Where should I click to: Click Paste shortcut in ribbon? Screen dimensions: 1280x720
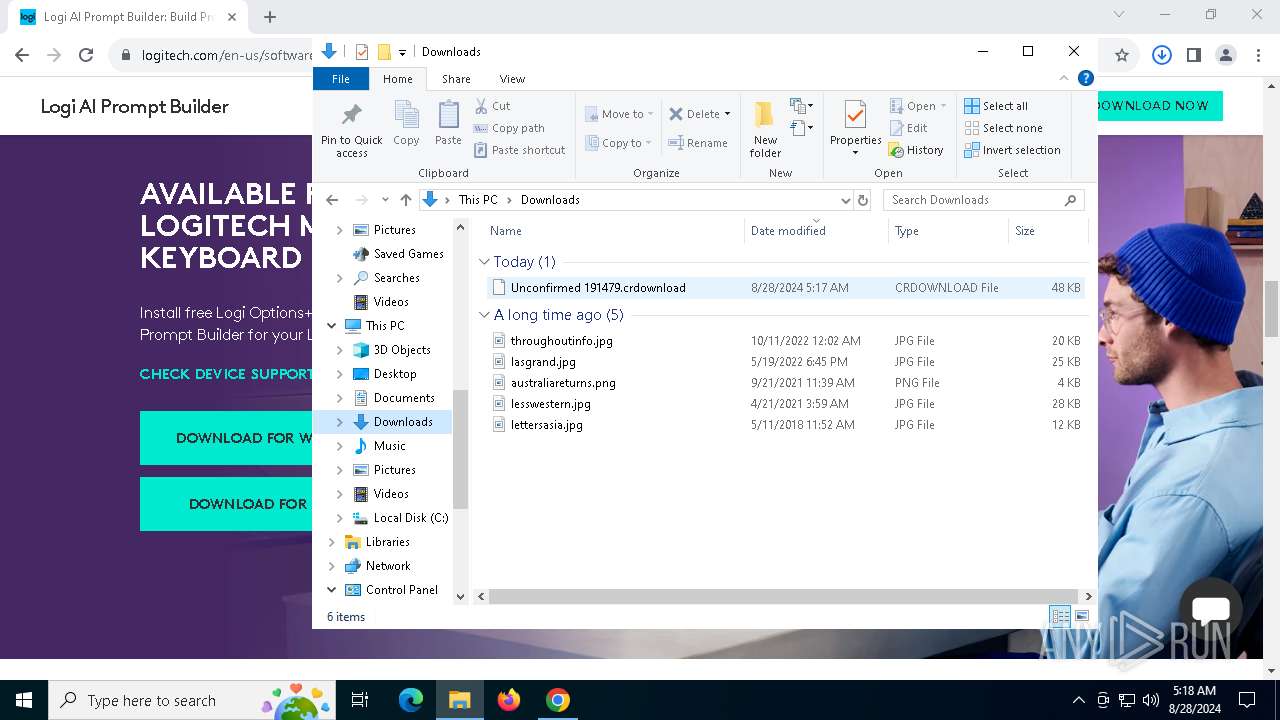click(x=520, y=150)
